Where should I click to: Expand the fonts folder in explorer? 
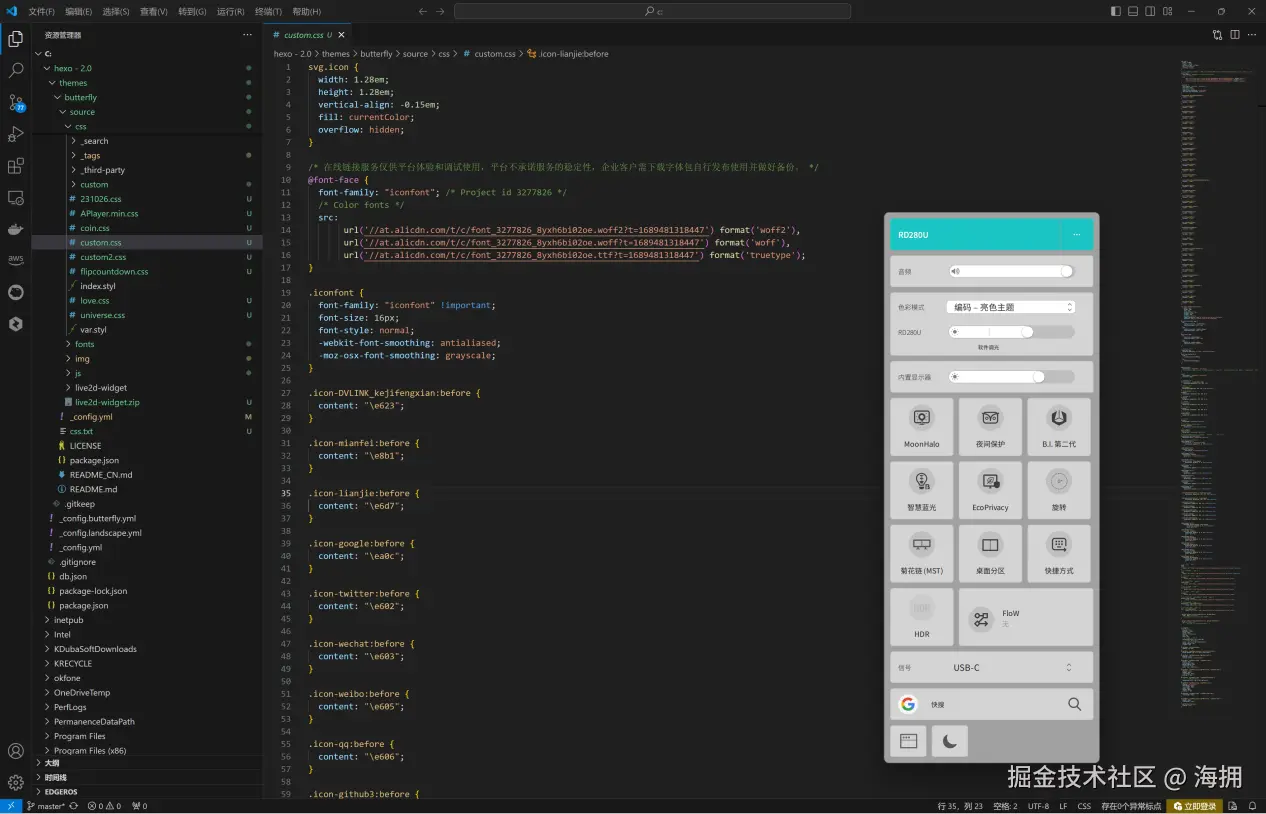(85, 344)
